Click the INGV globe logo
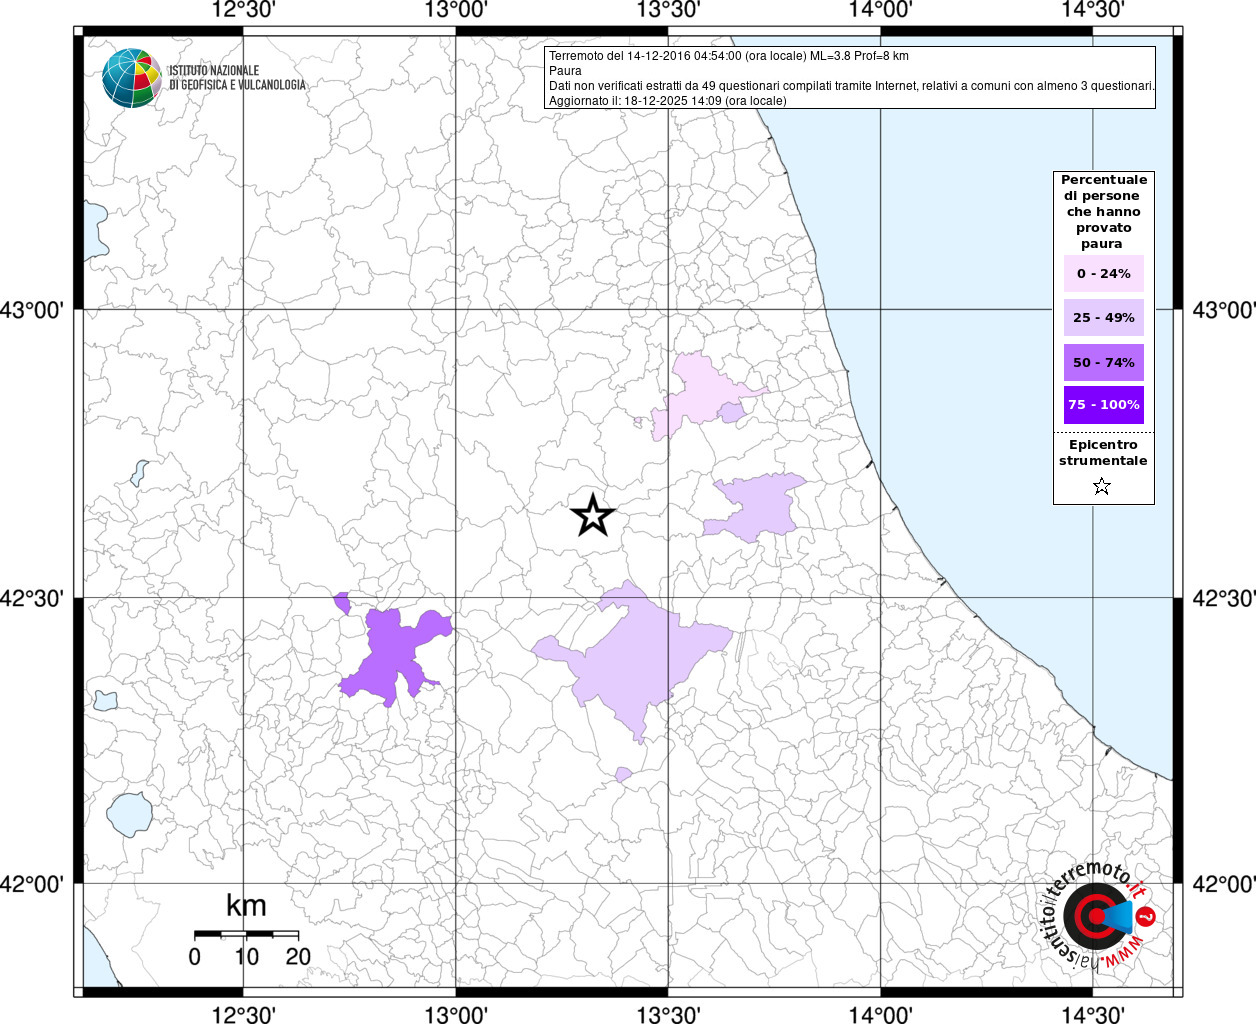This screenshot has height=1024, width=1256. pos(132,77)
